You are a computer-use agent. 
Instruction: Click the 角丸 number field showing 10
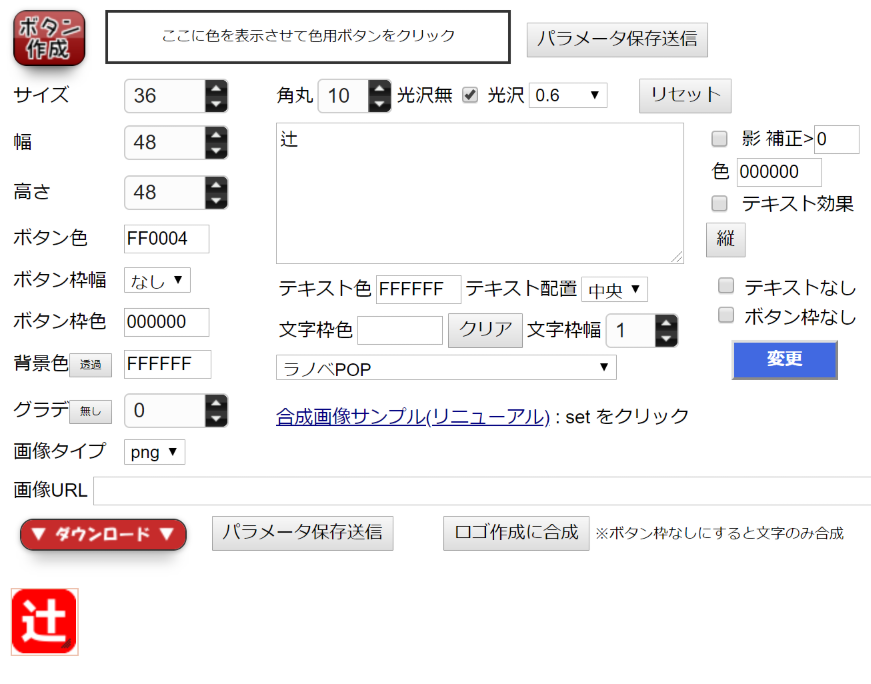click(x=343, y=96)
